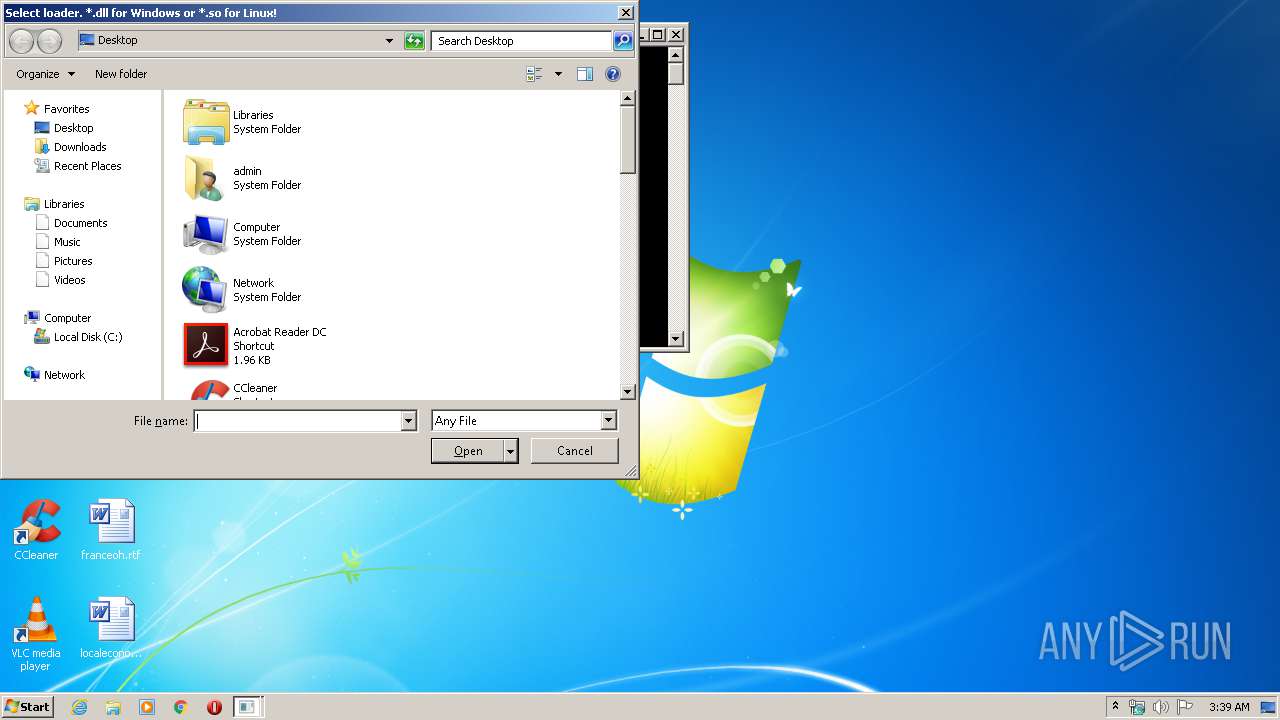Launch Chrome from the taskbar
The width and height of the screenshot is (1280, 720).
181,707
